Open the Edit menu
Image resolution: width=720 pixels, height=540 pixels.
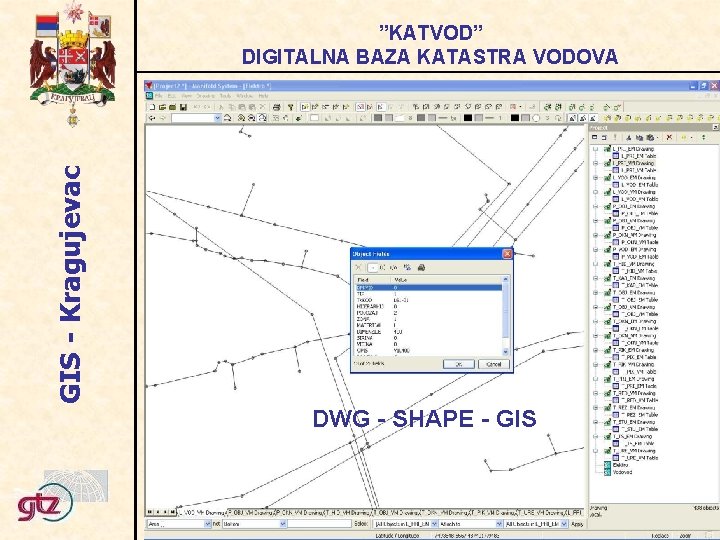tap(172, 96)
